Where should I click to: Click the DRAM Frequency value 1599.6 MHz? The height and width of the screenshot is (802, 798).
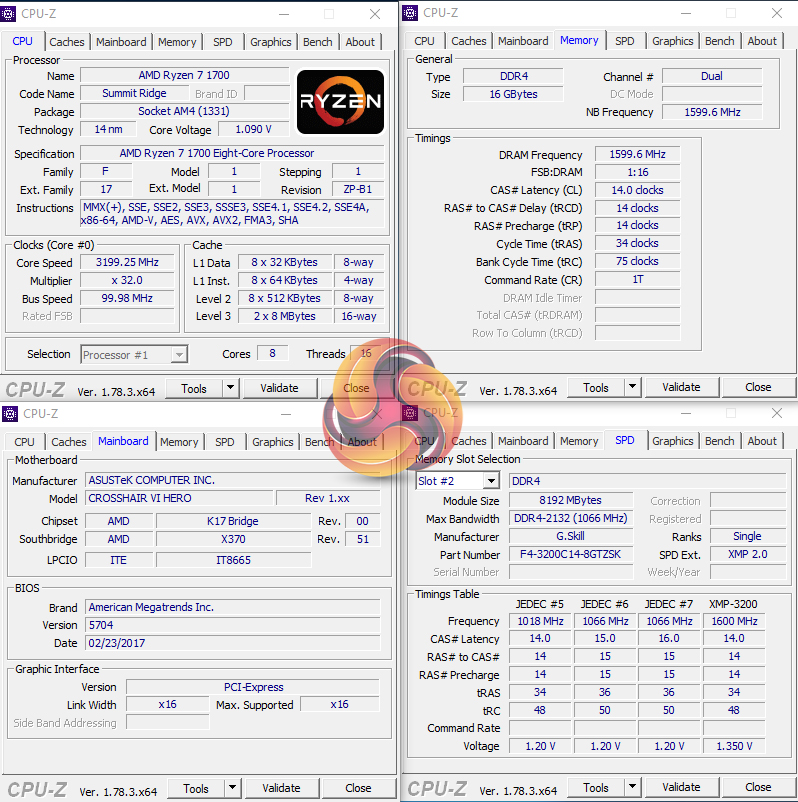click(637, 154)
